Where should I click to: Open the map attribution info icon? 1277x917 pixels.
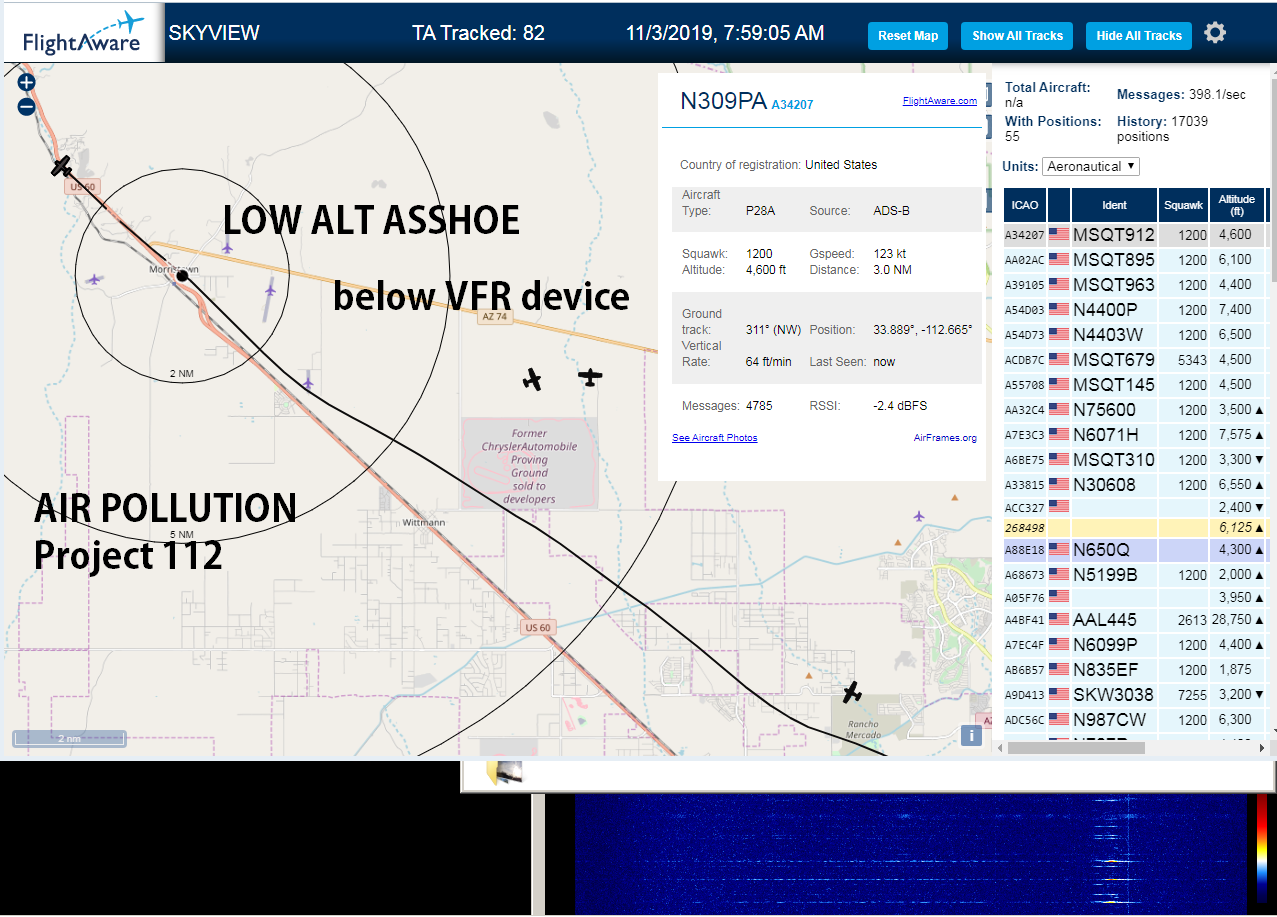[x=970, y=736]
